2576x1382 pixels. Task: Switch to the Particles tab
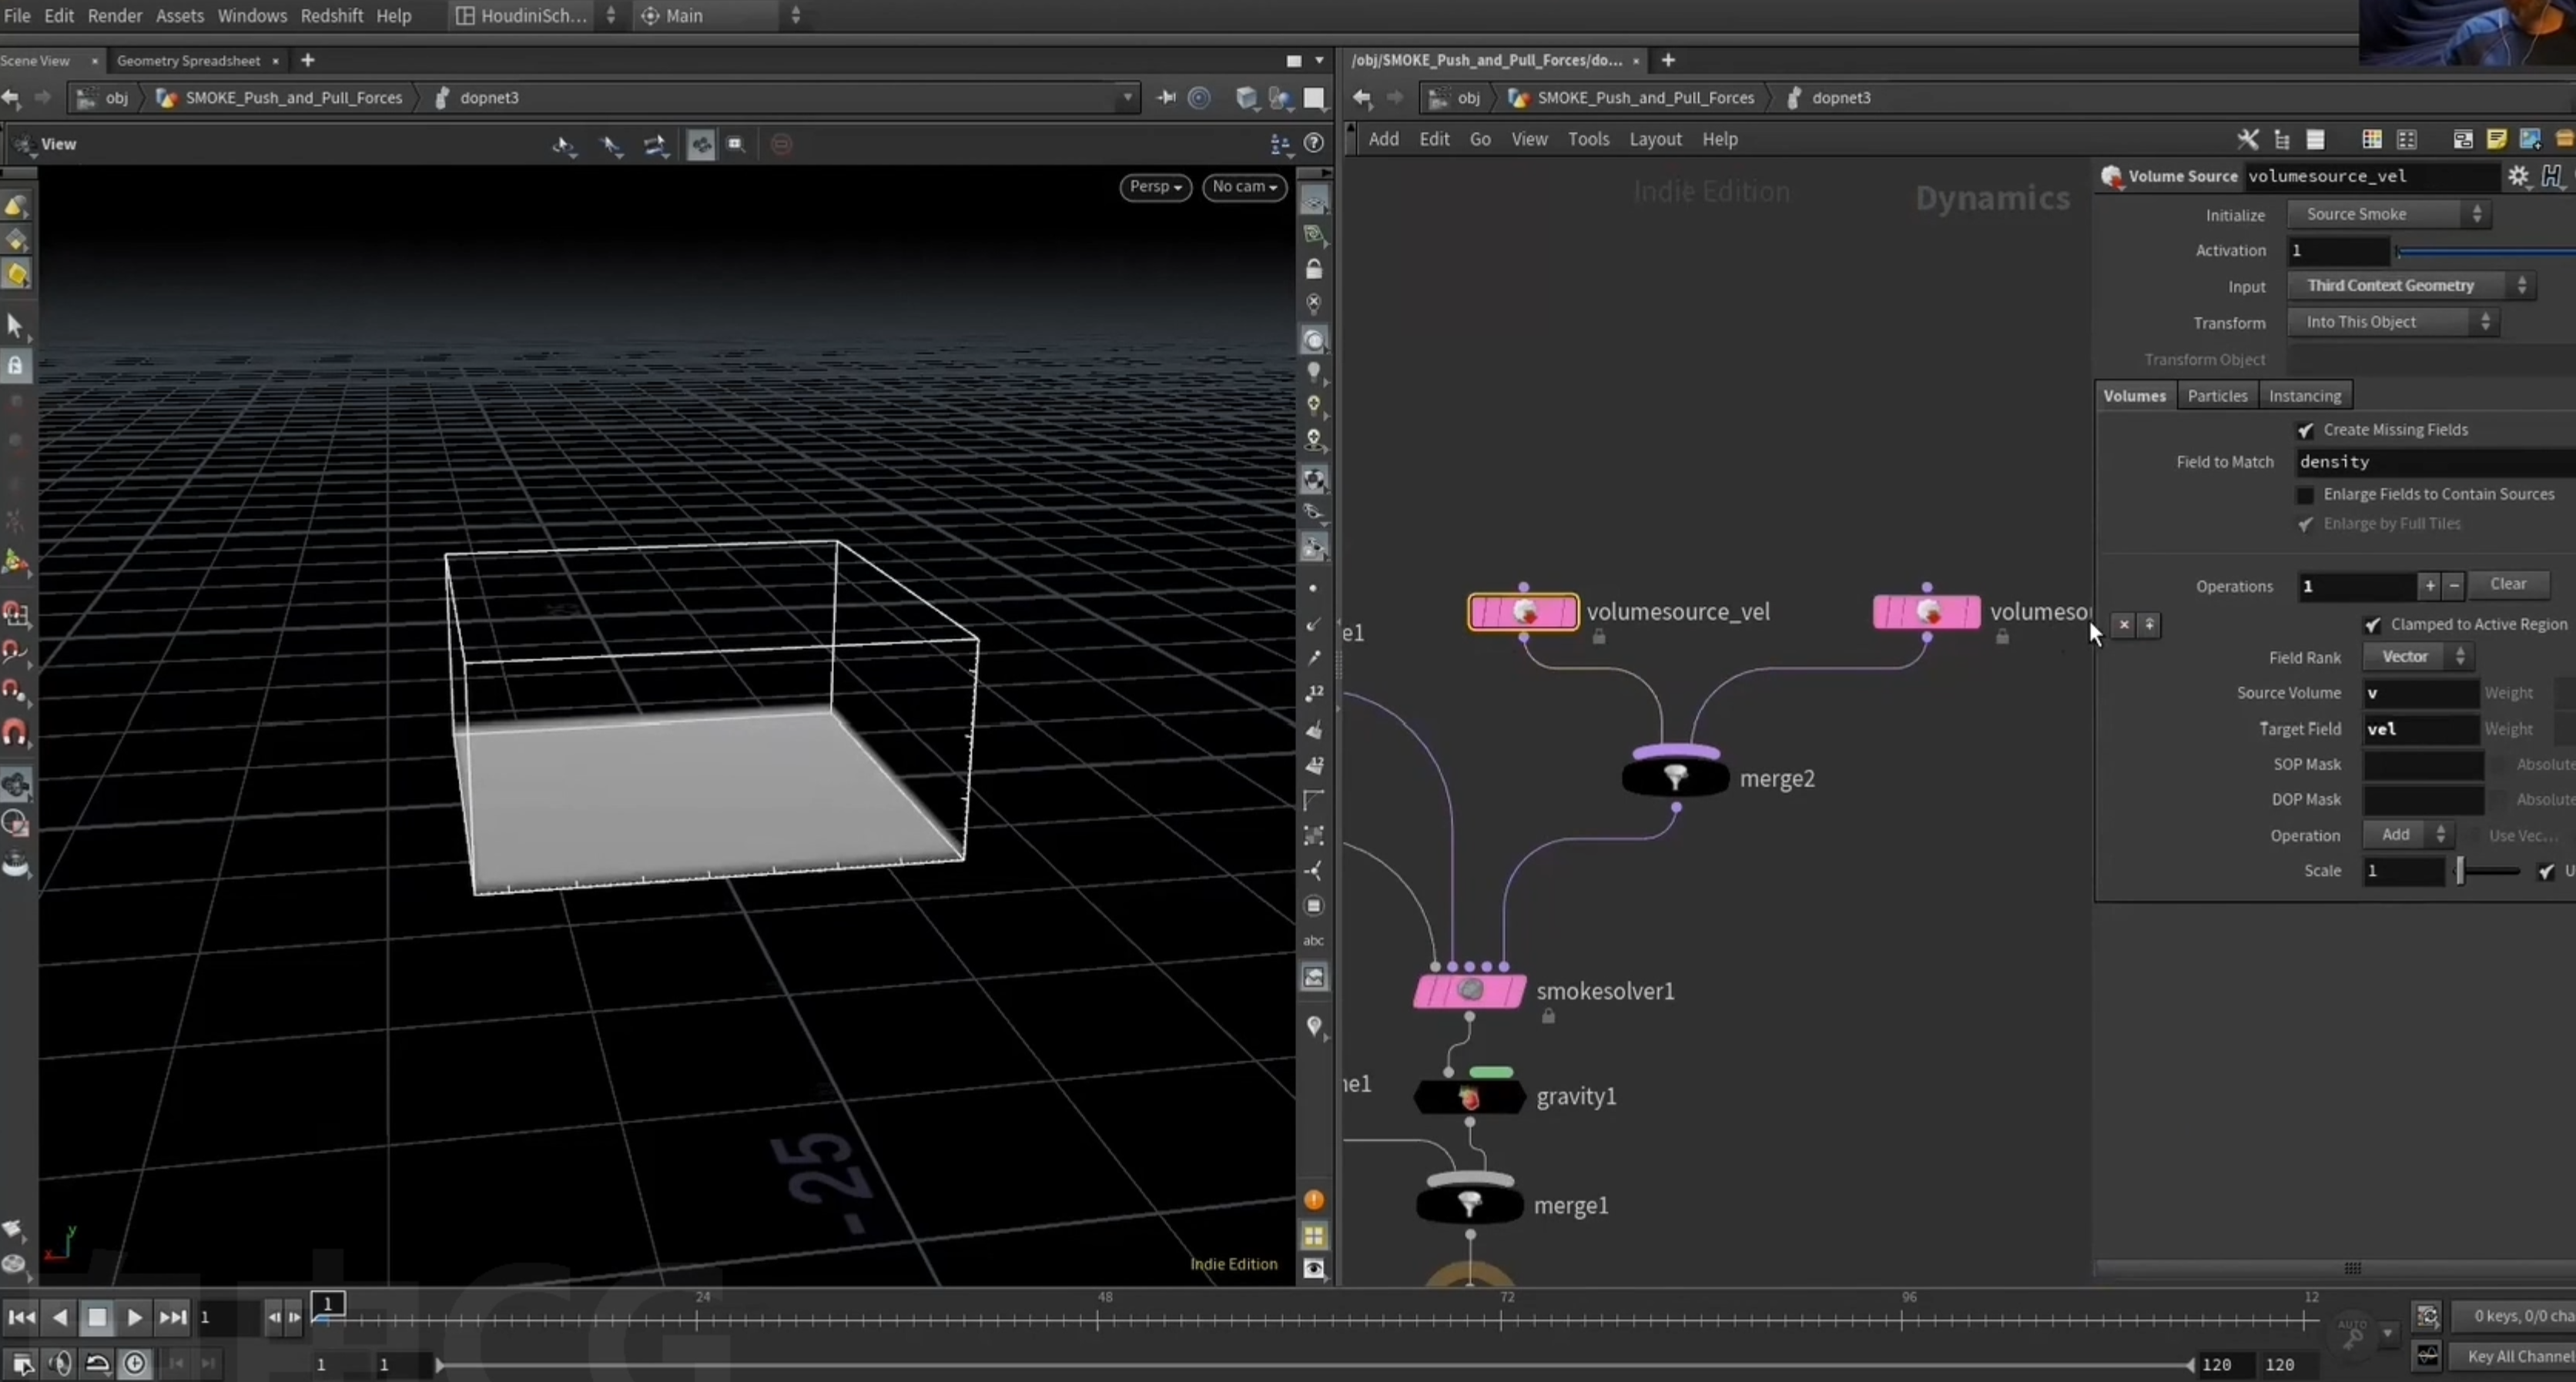coord(2217,396)
